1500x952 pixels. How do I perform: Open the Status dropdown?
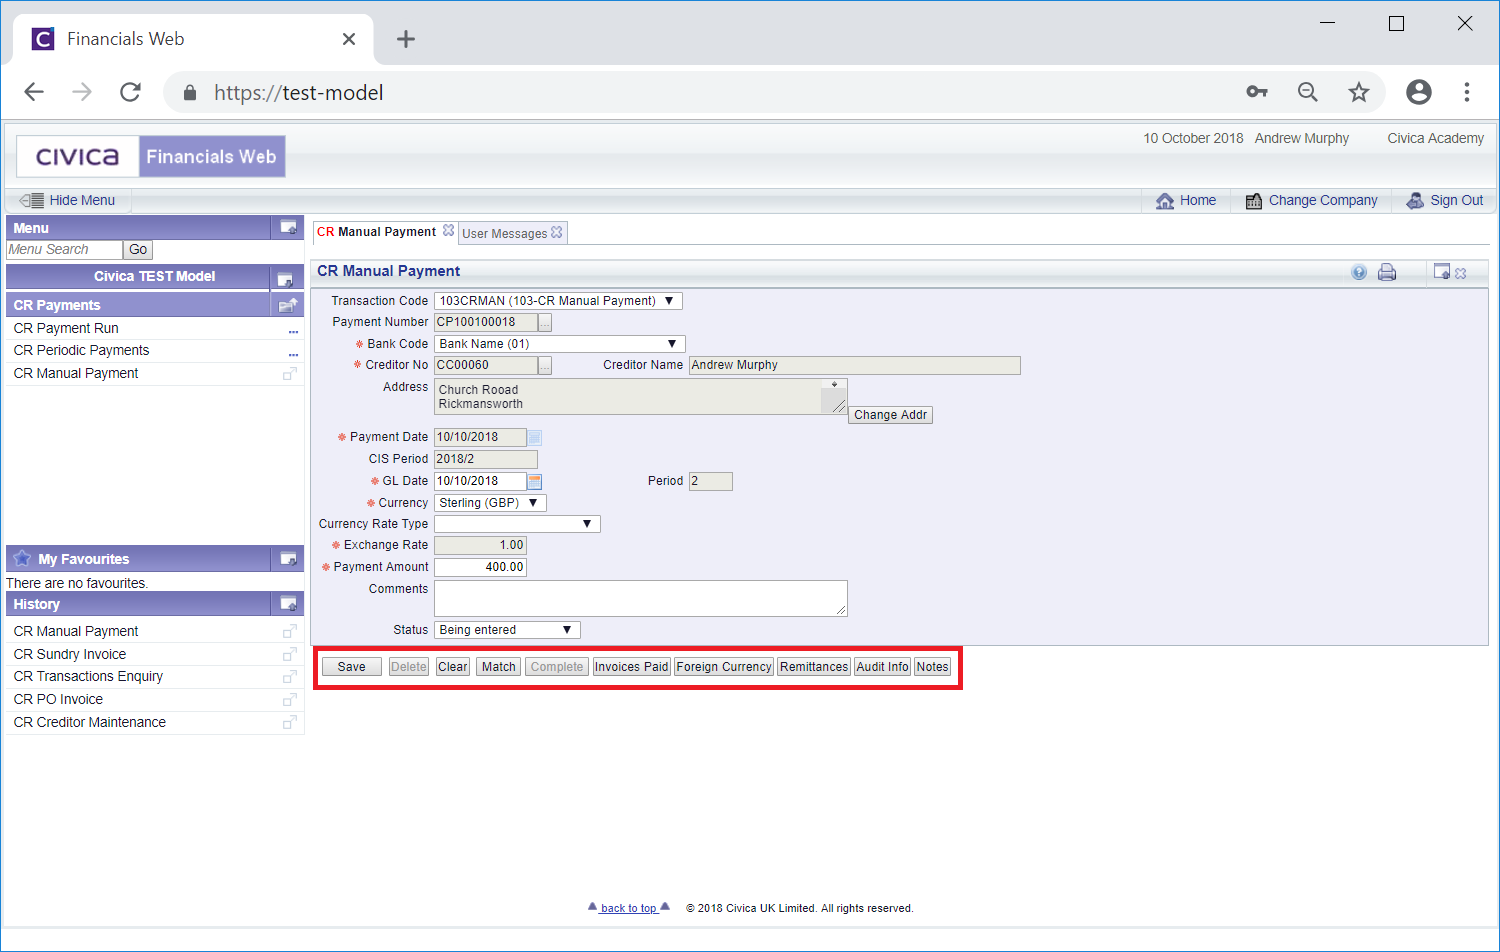pyautogui.click(x=507, y=630)
